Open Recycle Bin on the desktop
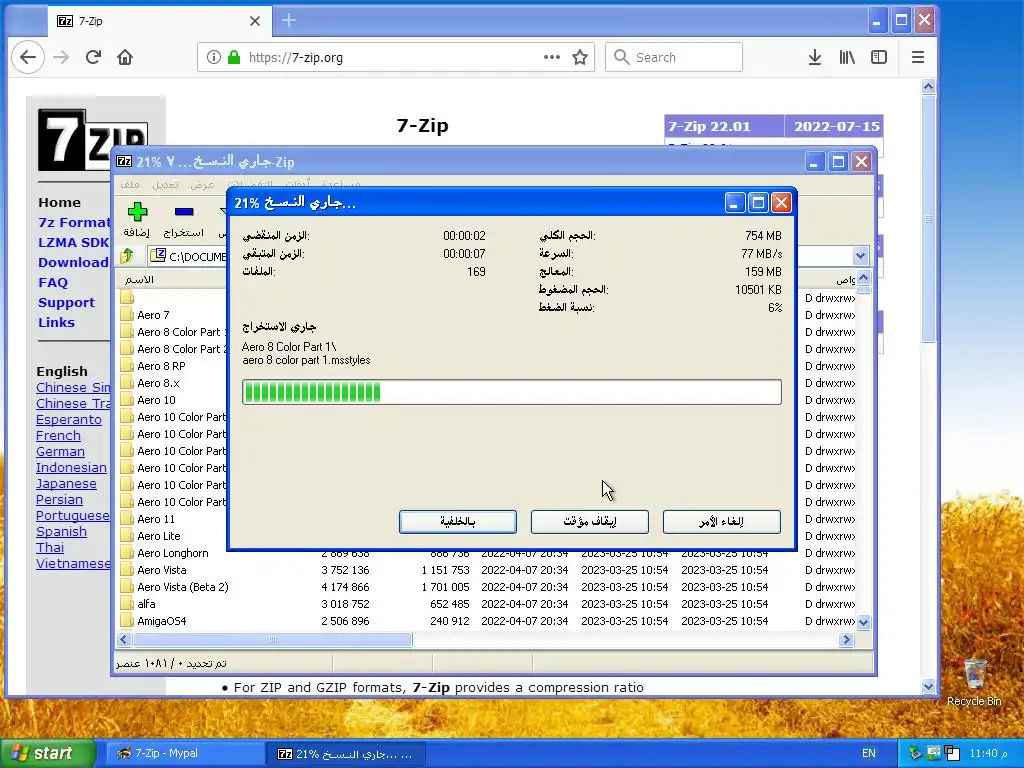The image size is (1024, 768). tap(974, 682)
